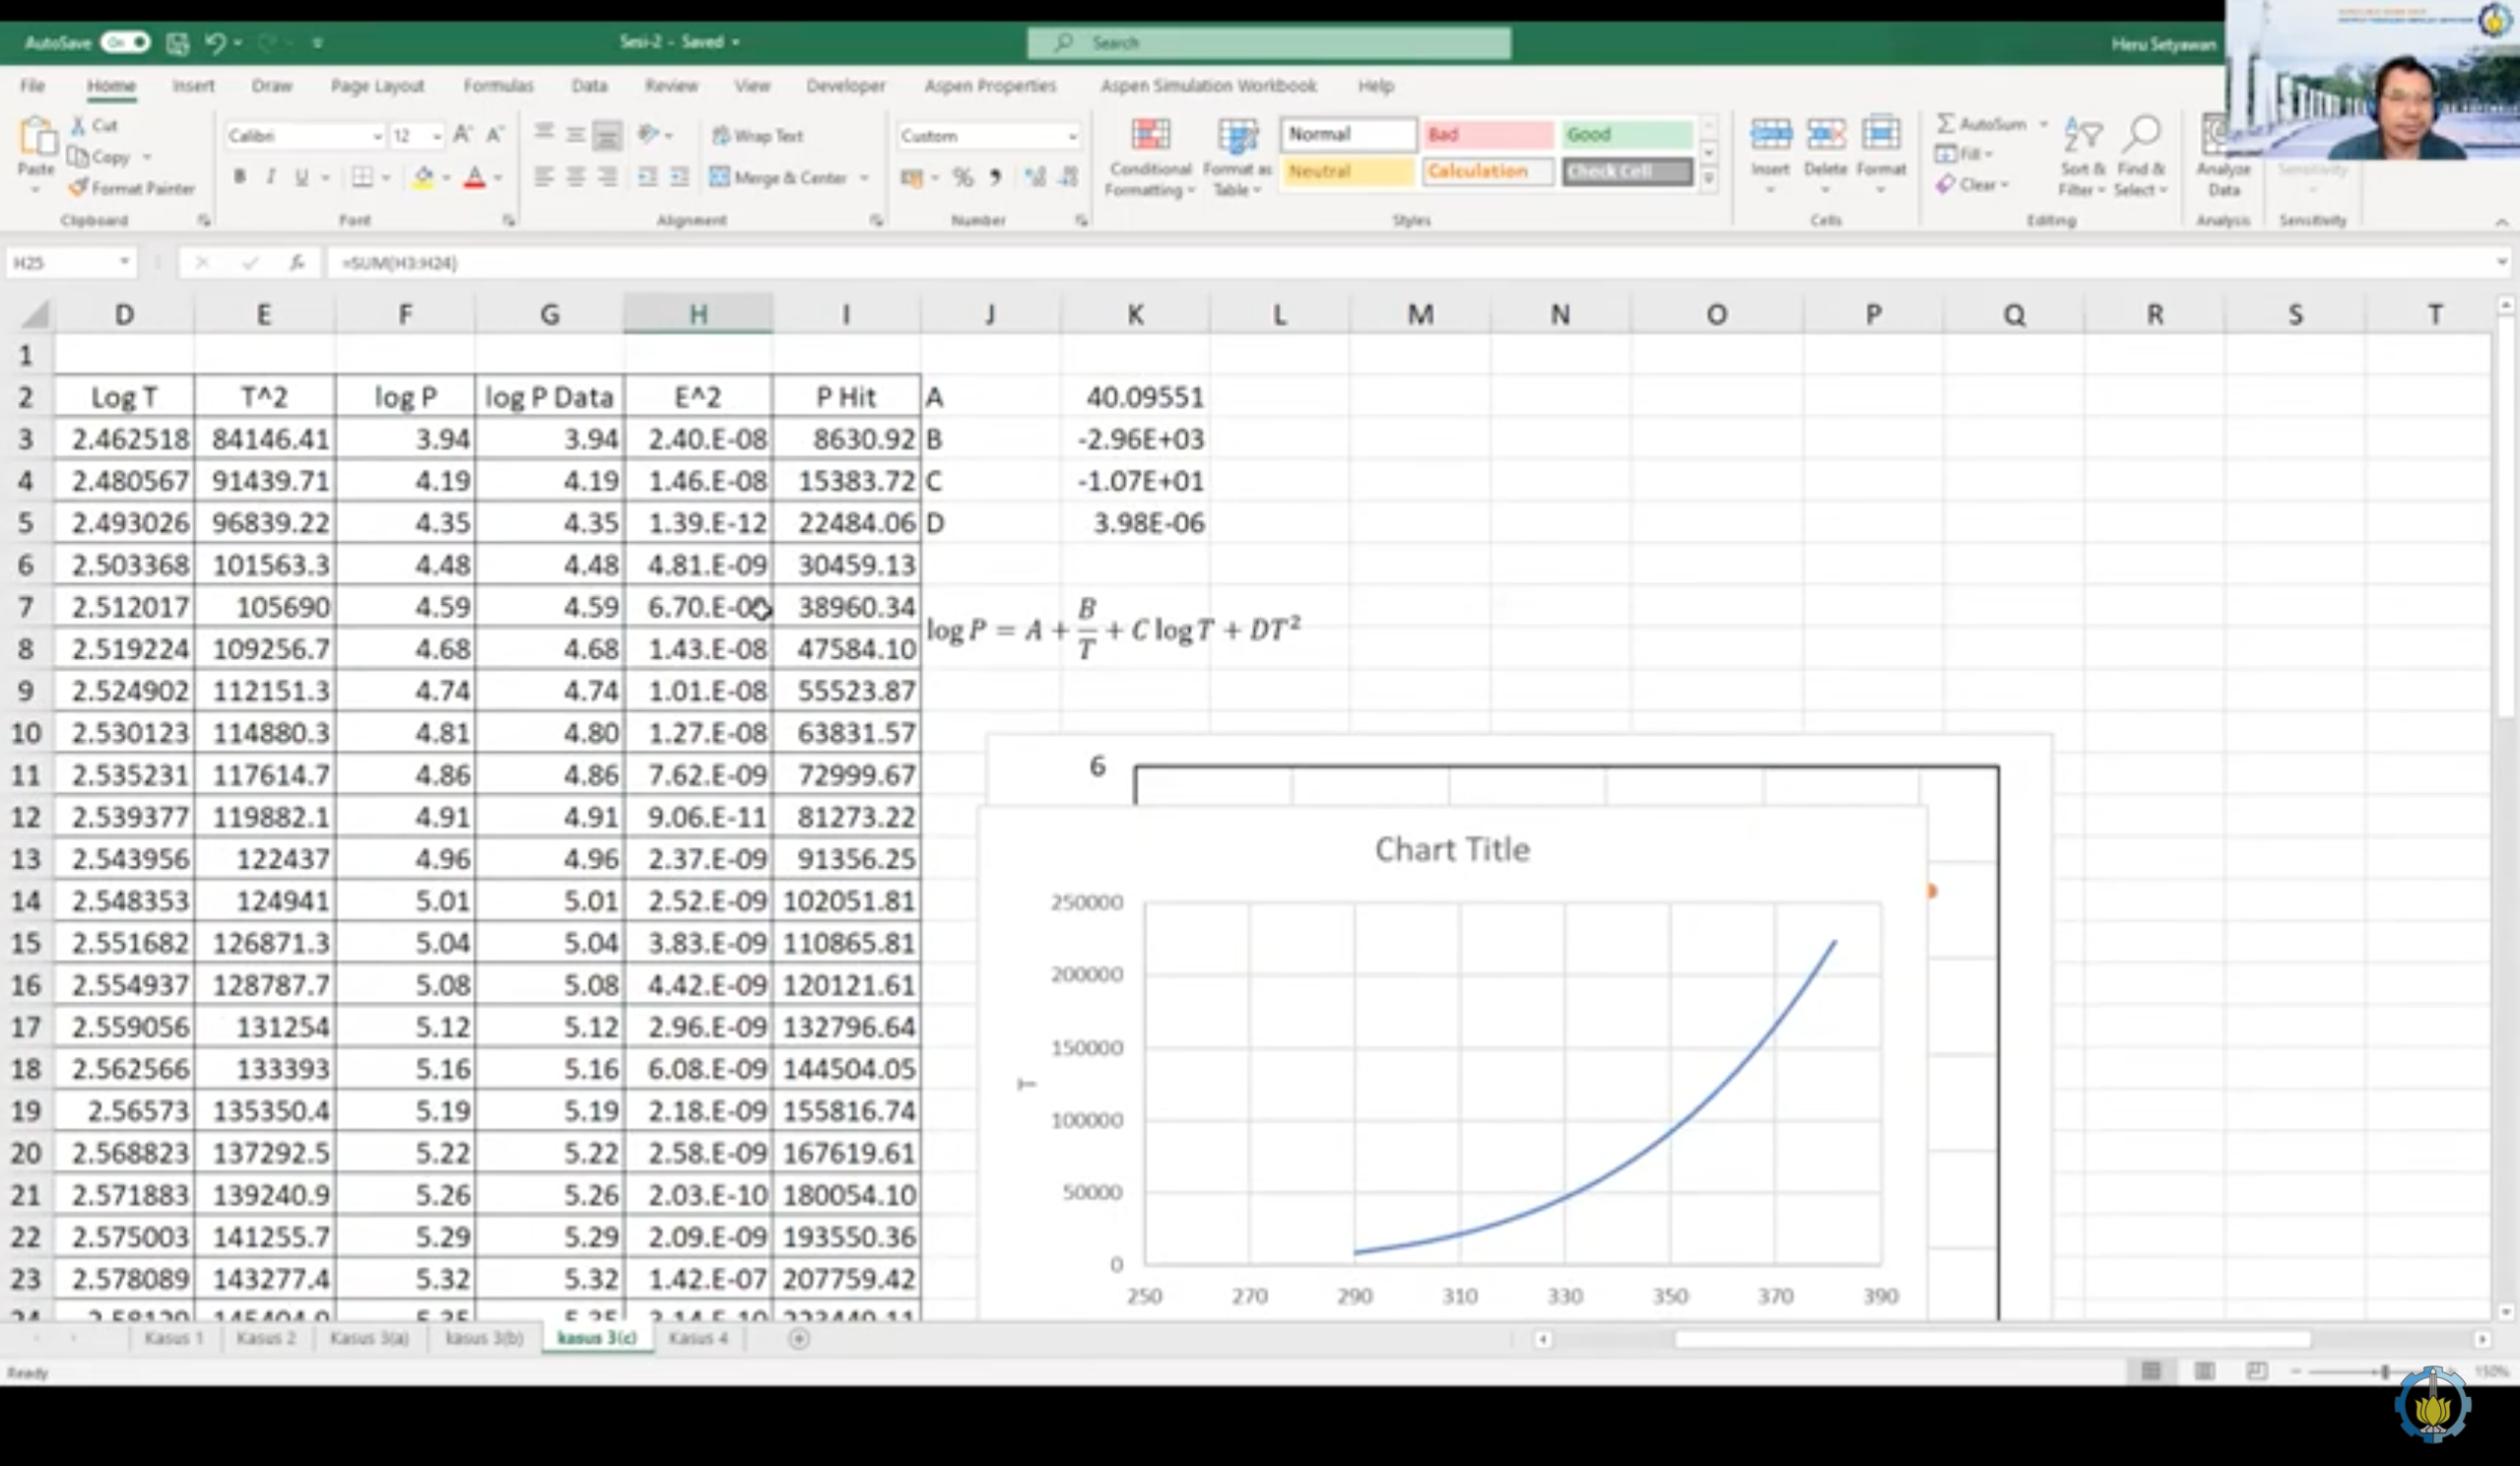
Task: Apply Bold formatting from ribbon
Action: click(239, 177)
